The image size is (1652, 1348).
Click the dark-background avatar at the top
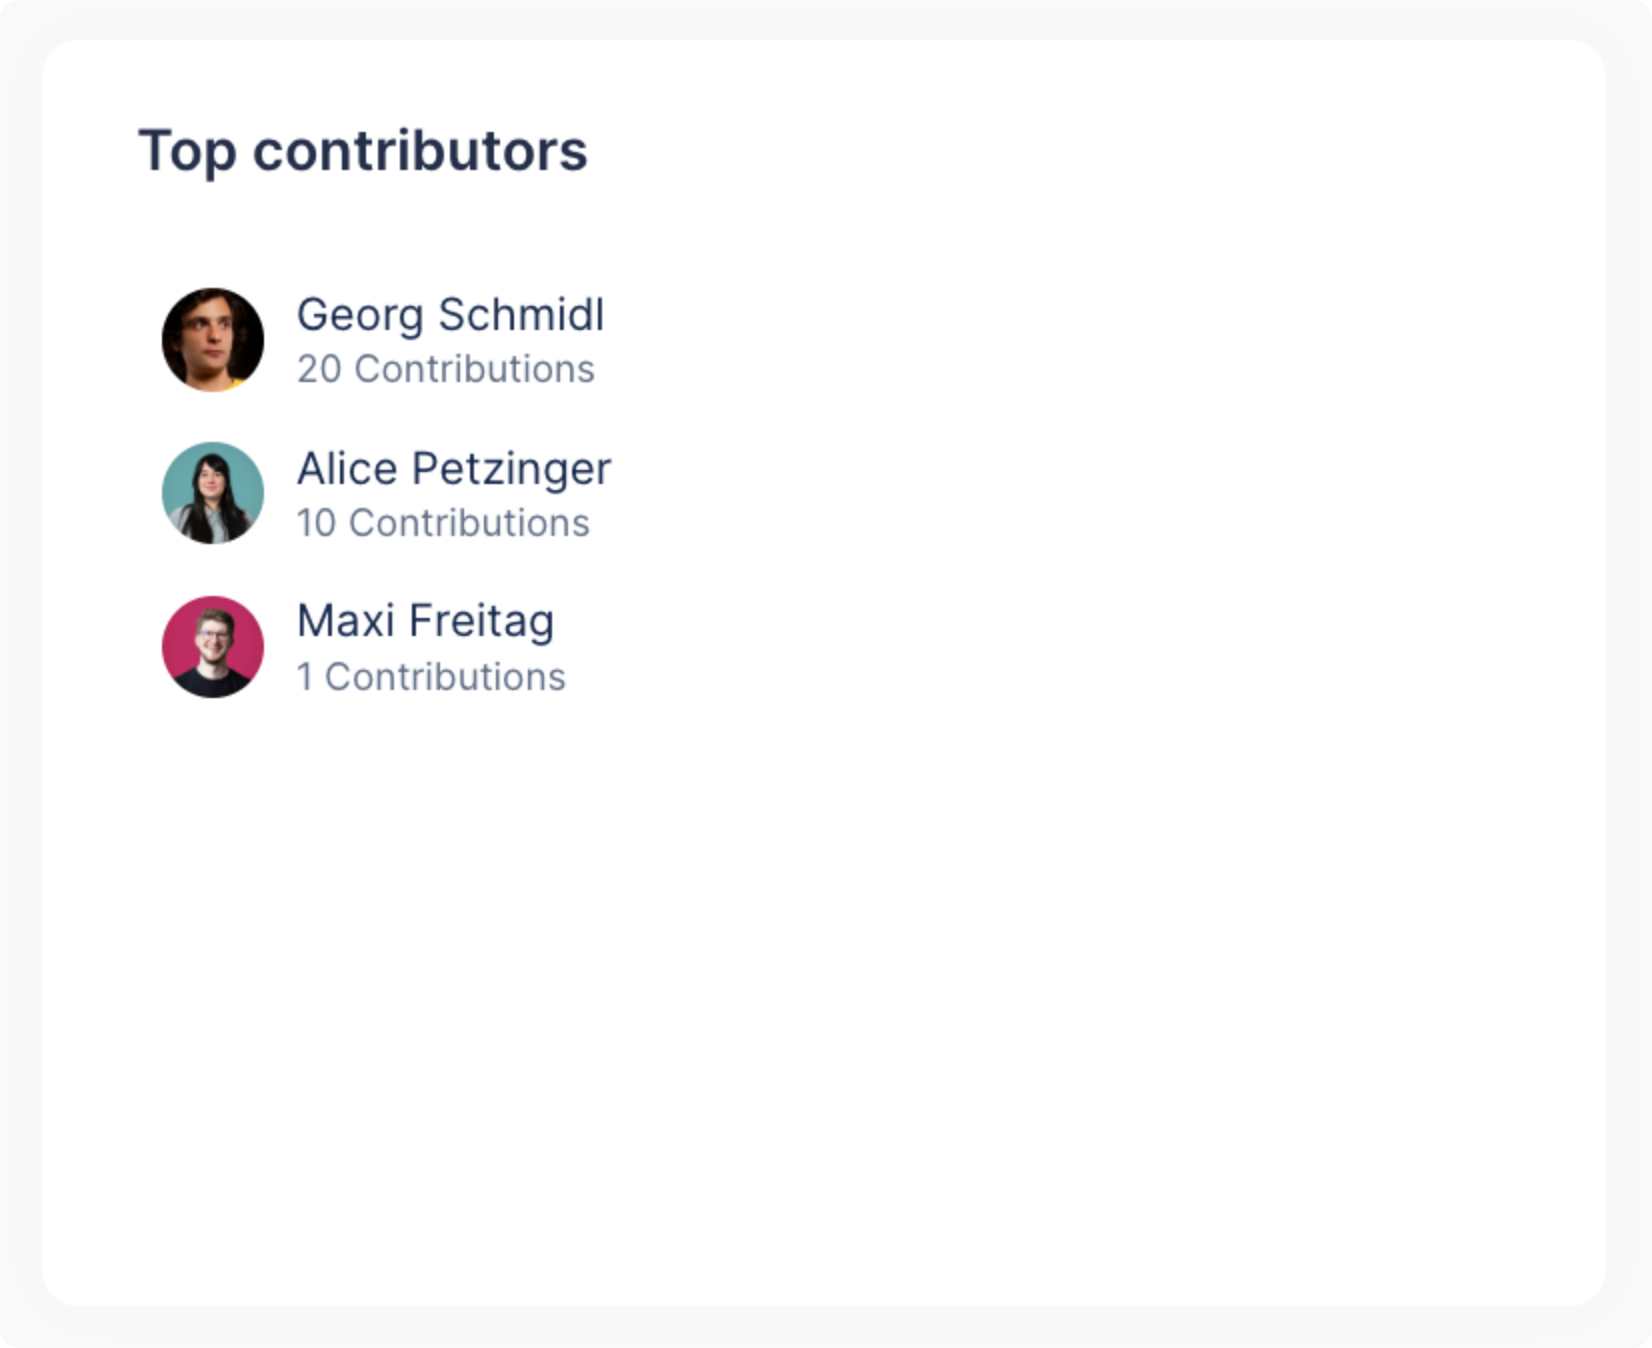tap(212, 339)
